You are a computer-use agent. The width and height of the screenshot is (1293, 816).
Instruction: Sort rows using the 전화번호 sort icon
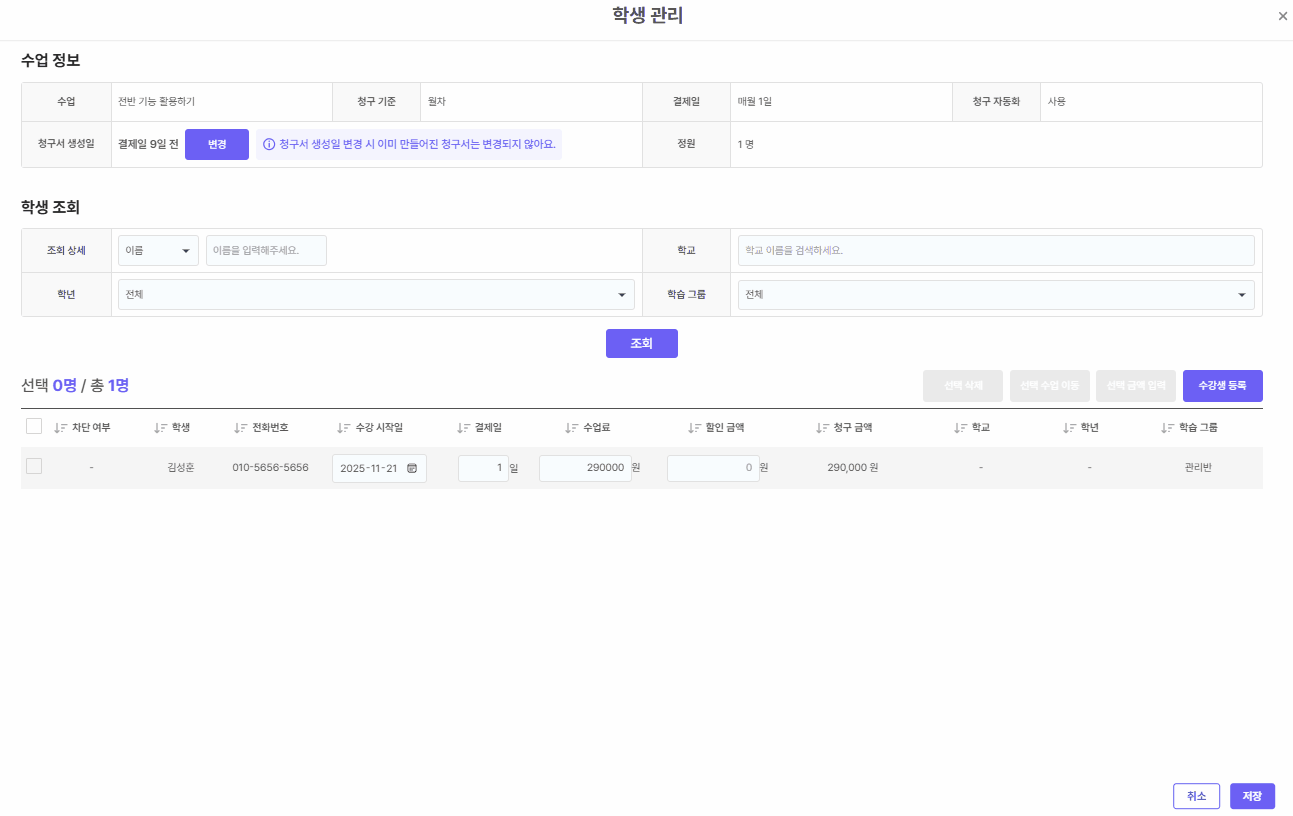tap(240, 428)
